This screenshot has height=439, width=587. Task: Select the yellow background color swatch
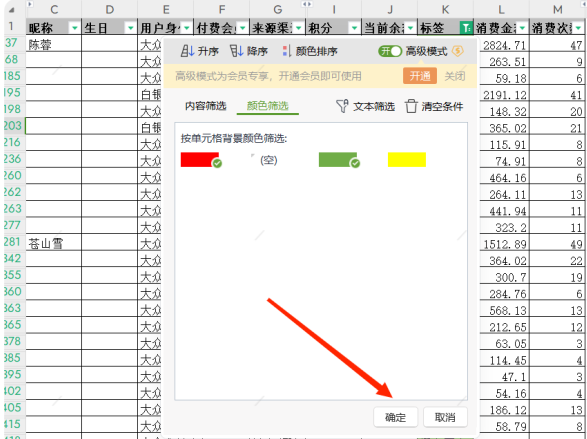click(x=407, y=160)
